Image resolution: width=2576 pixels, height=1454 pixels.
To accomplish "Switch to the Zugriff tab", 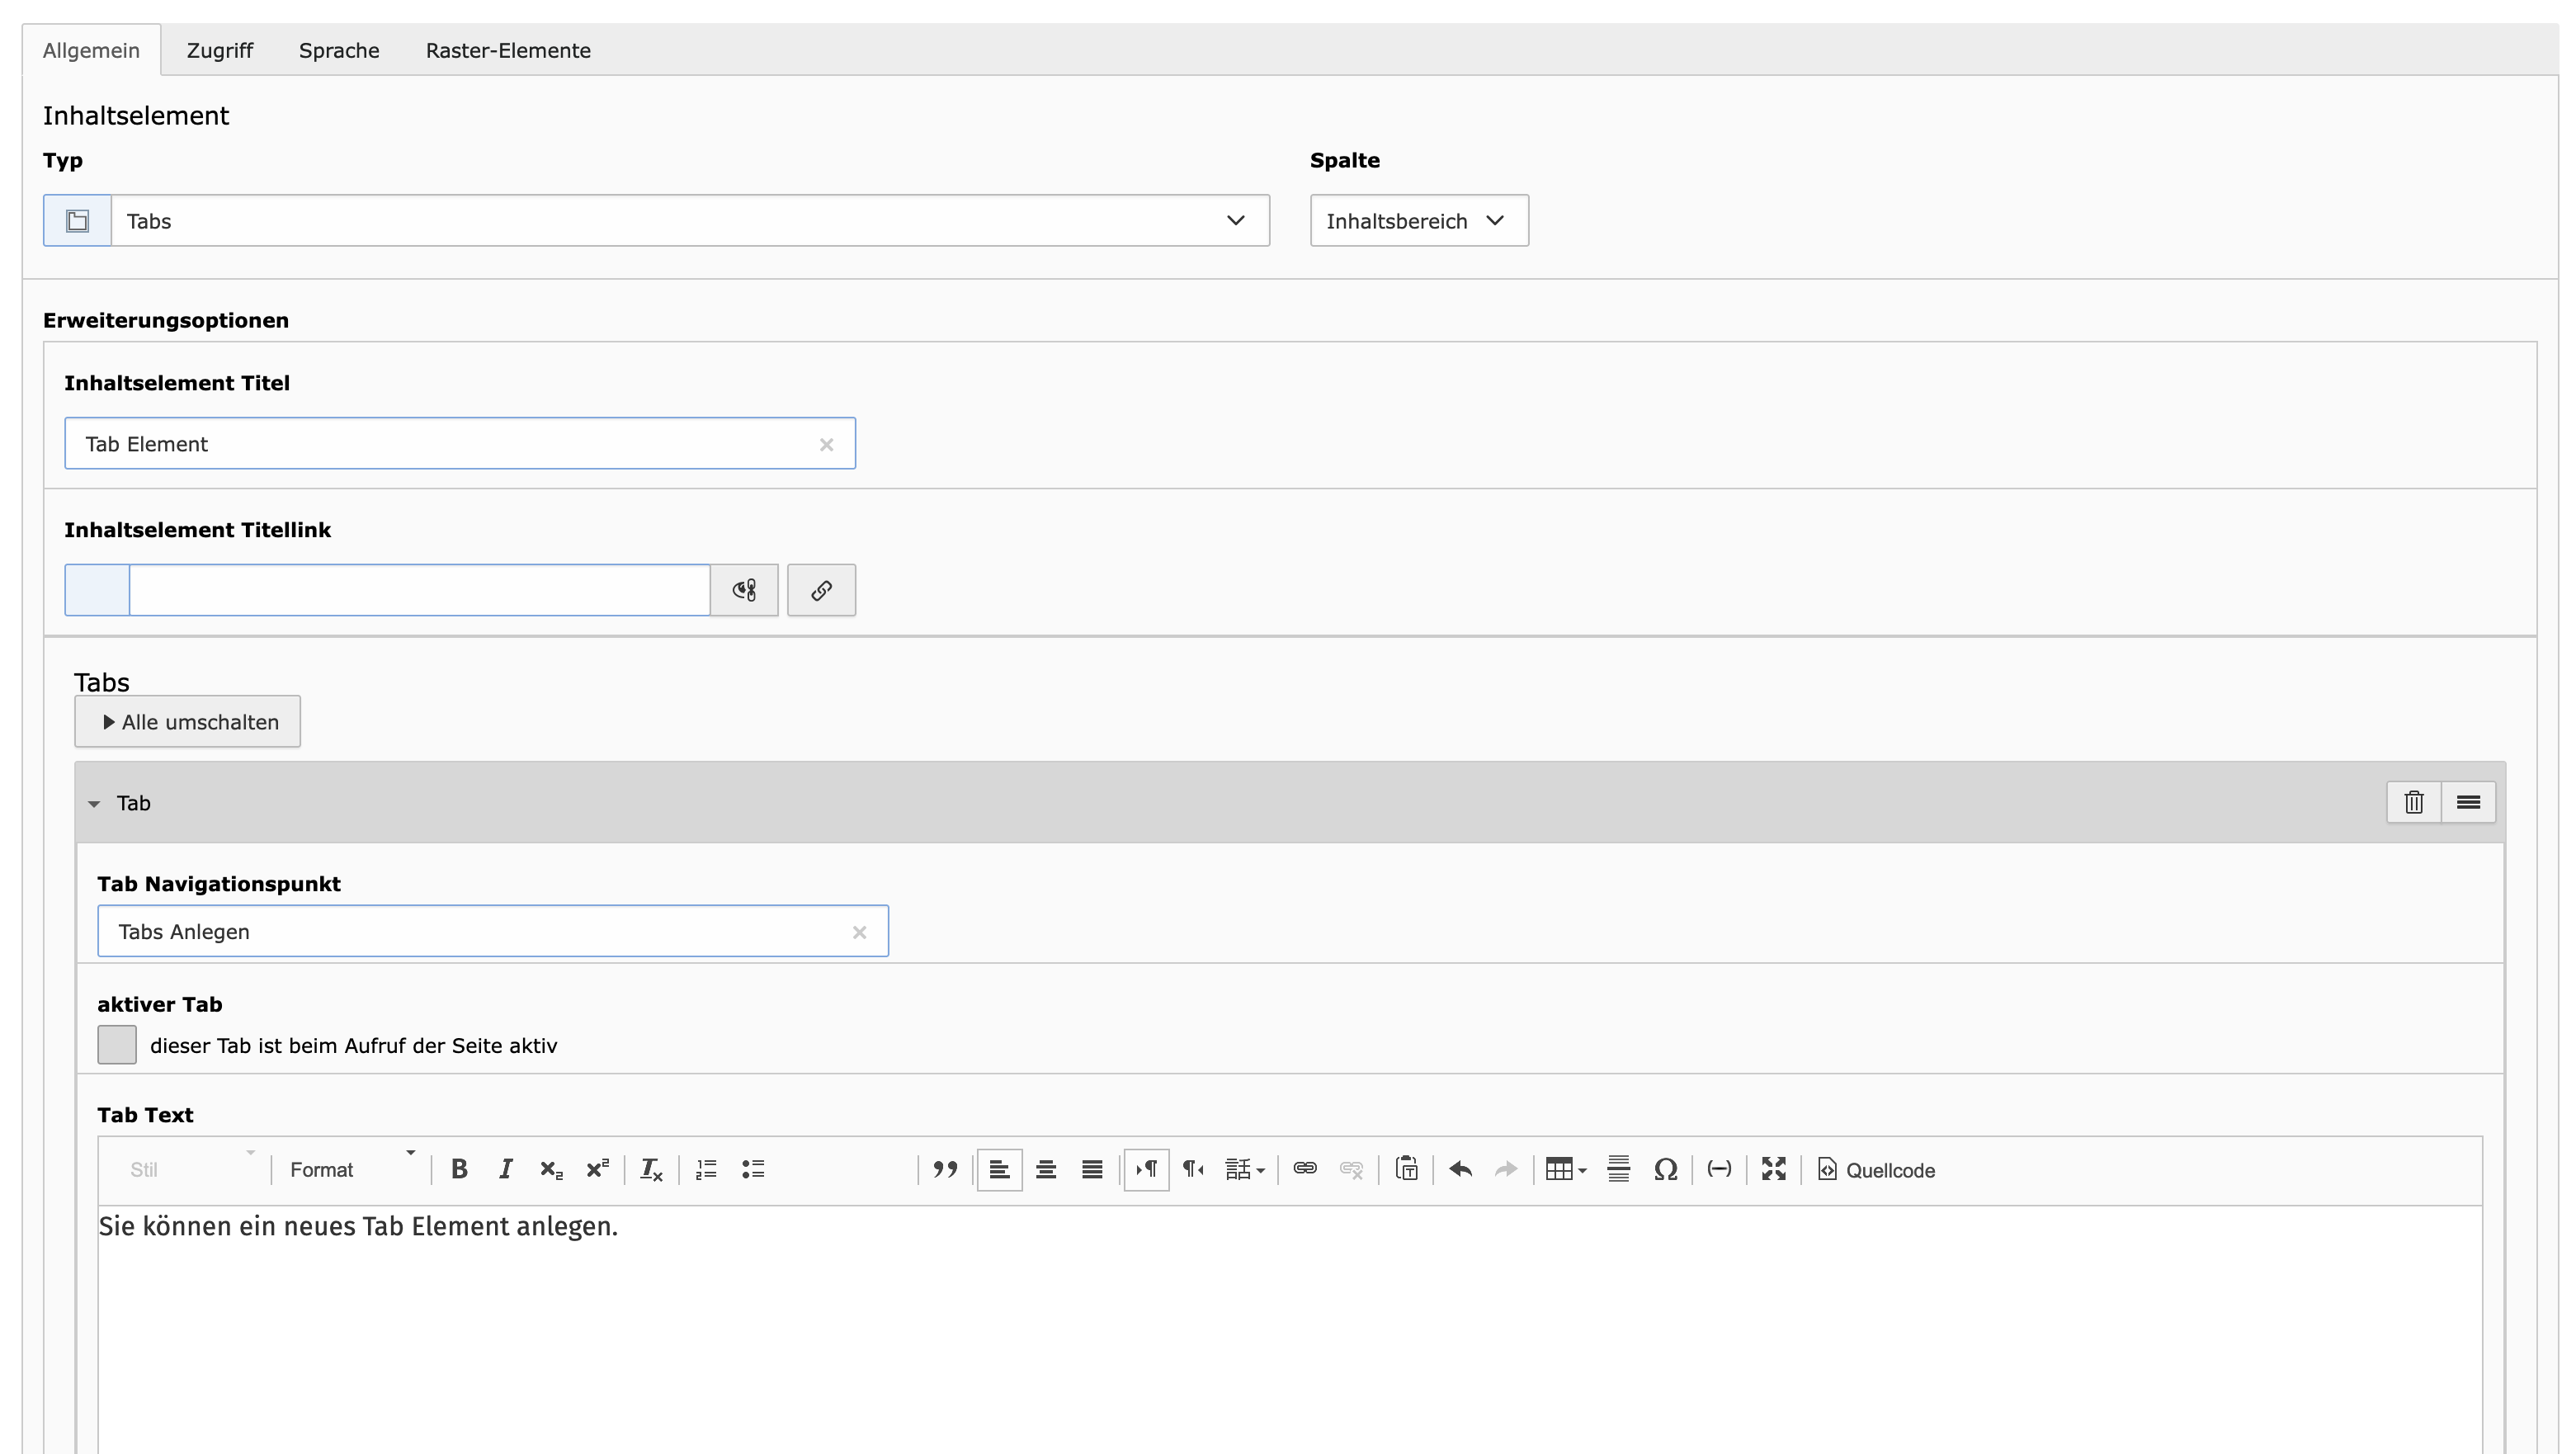I will (220, 51).
